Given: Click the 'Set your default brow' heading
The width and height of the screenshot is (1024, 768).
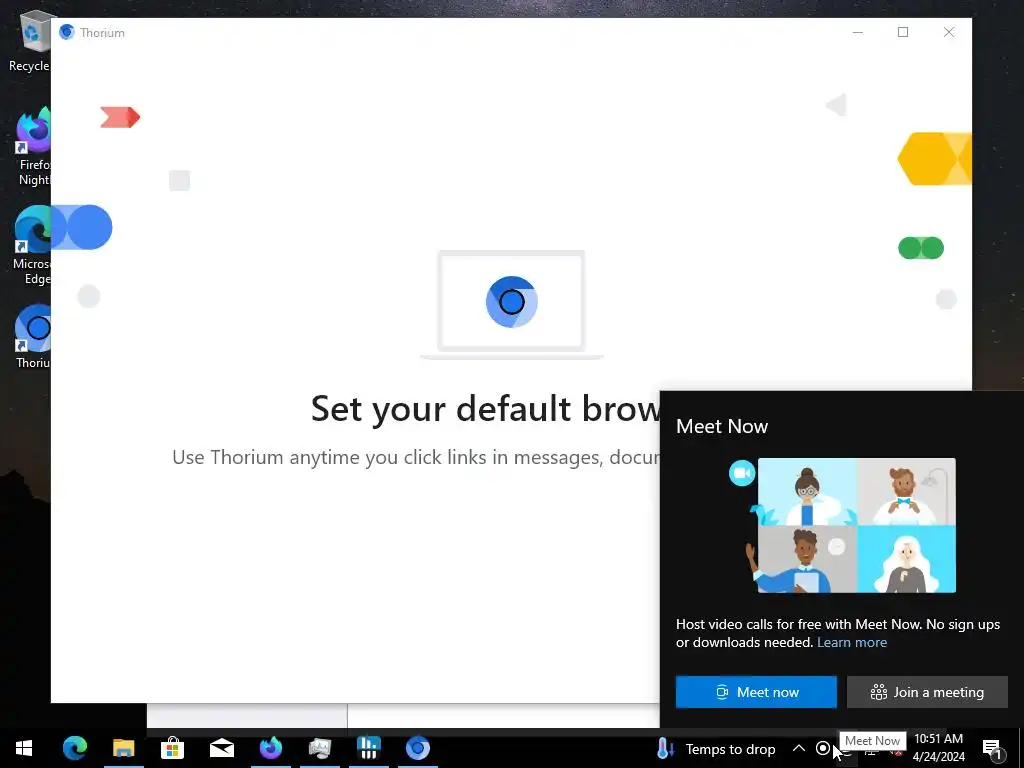Looking at the screenshot, I should click(x=485, y=409).
